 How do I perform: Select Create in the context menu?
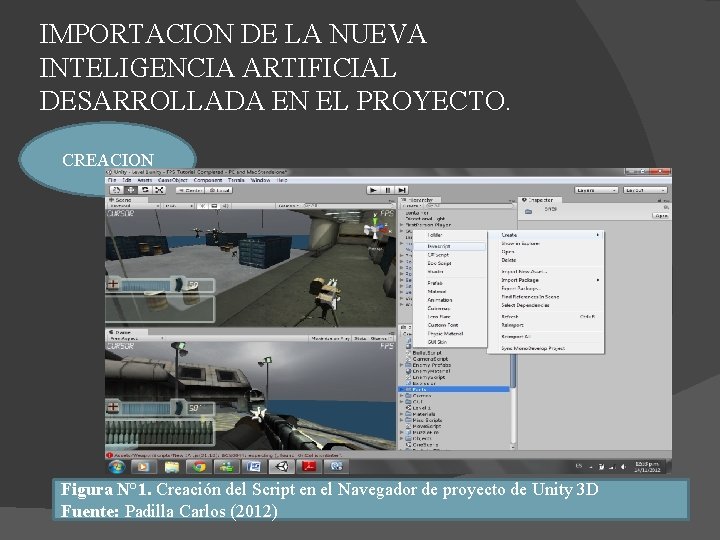point(546,235)
